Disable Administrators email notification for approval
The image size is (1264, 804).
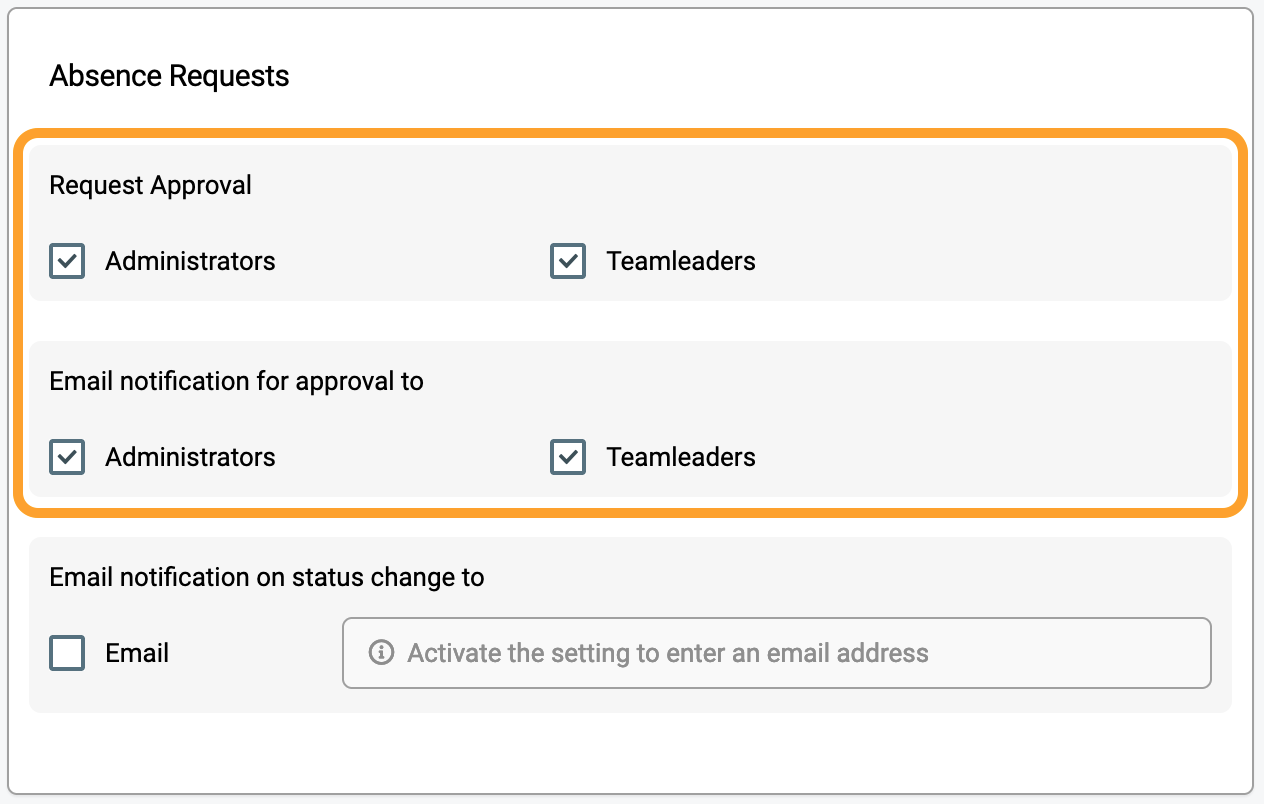tap(67, 457)
